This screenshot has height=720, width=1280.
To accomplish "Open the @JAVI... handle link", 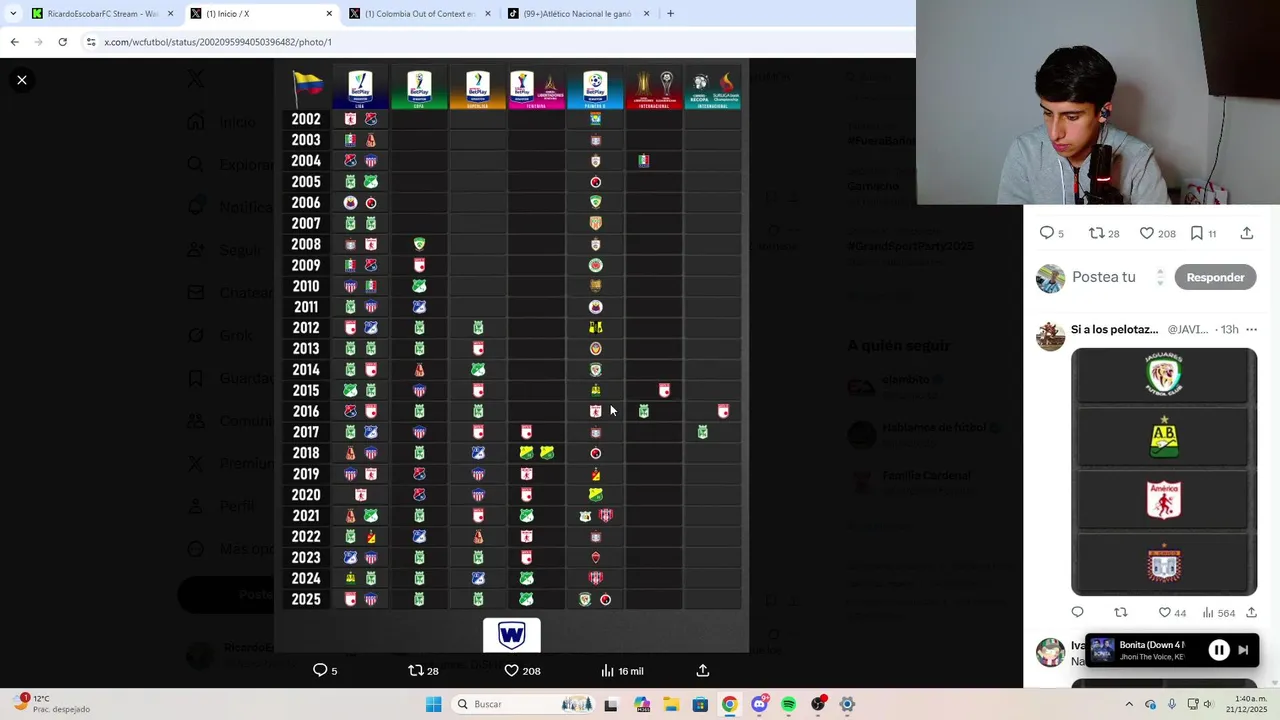I will tap(1188, 329).
